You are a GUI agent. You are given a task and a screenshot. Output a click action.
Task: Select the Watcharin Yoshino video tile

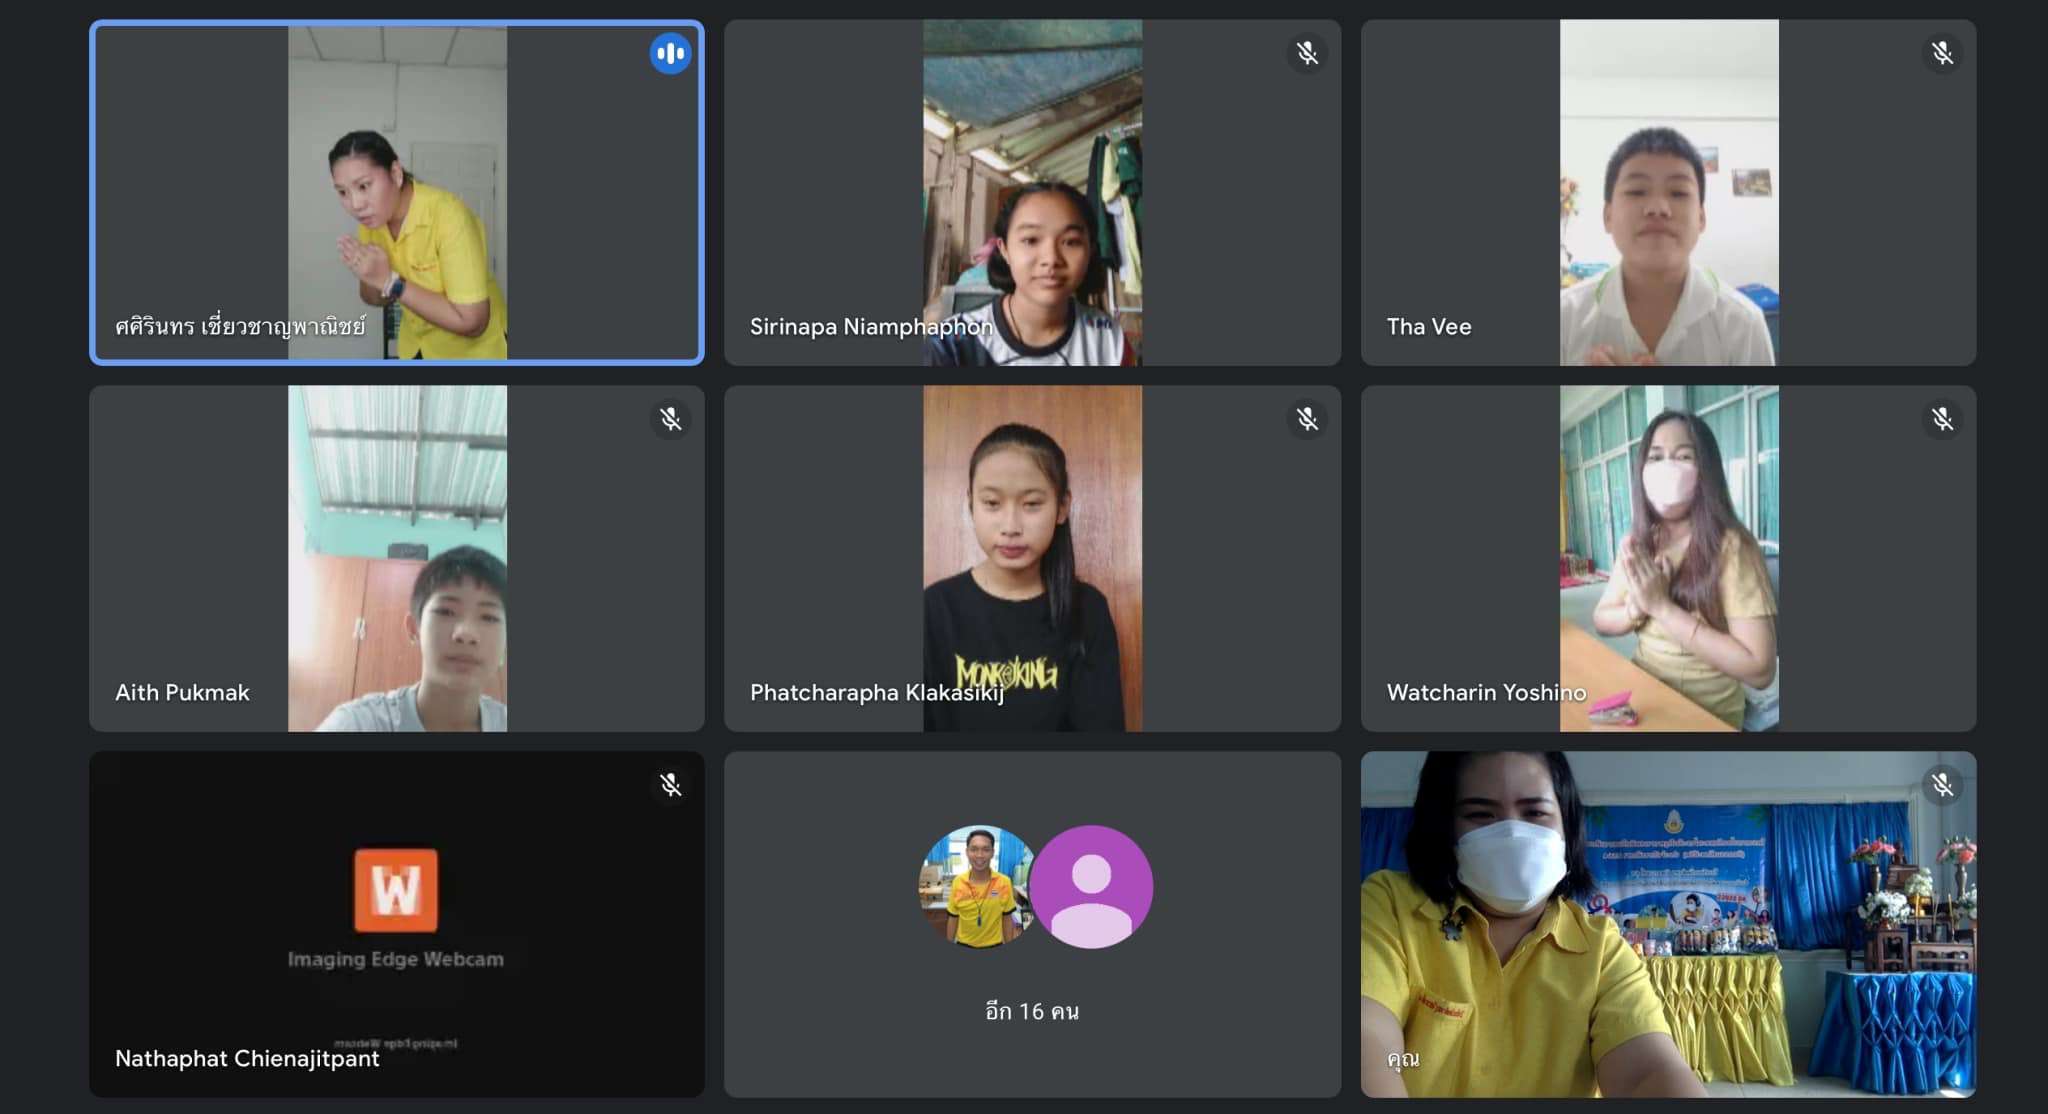1668,558
